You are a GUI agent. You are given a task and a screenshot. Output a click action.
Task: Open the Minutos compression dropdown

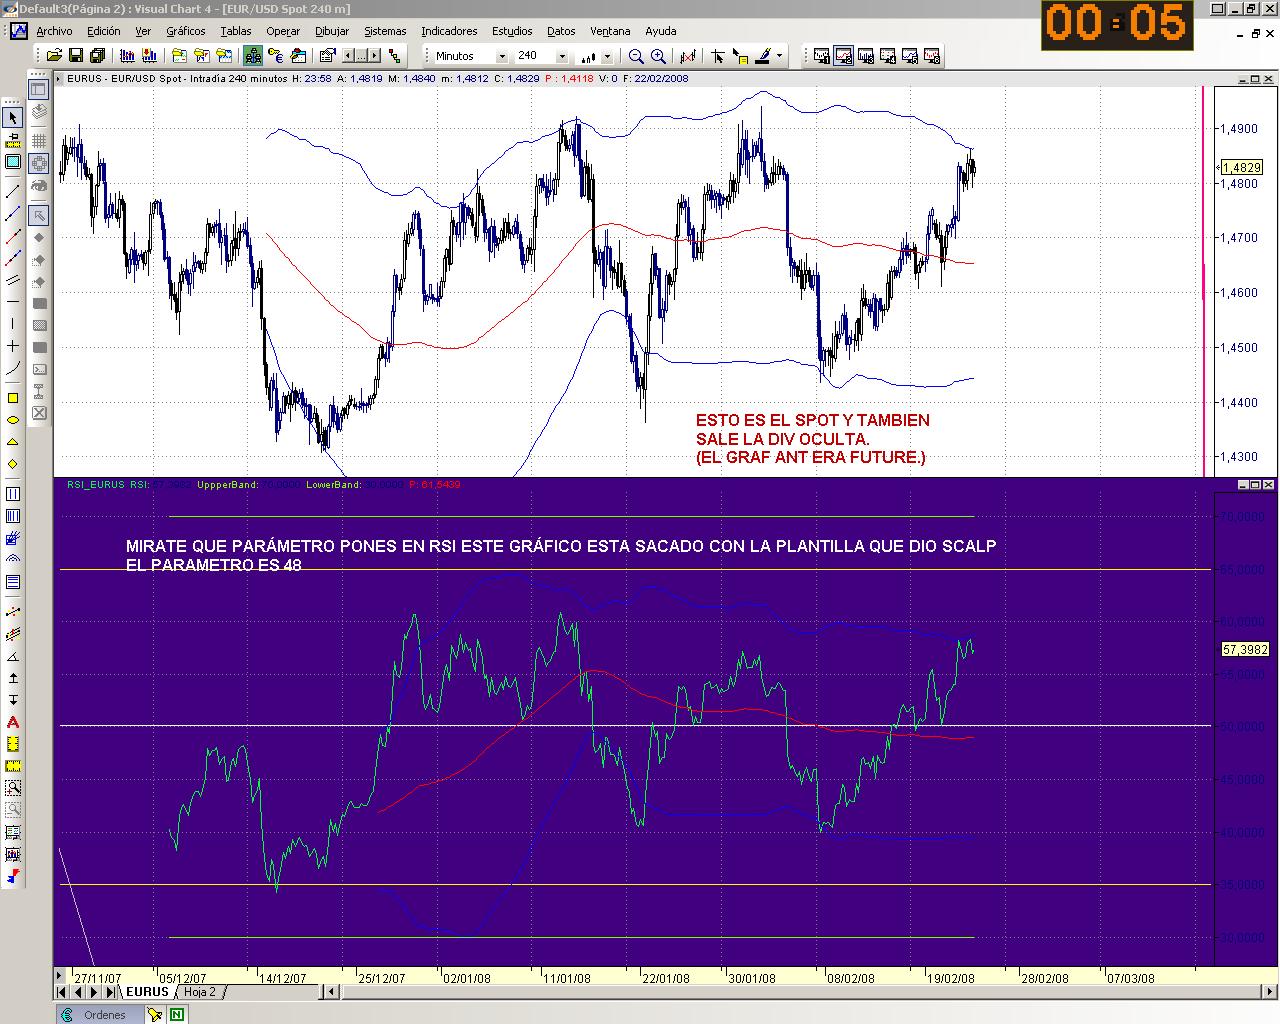[502, 56]
